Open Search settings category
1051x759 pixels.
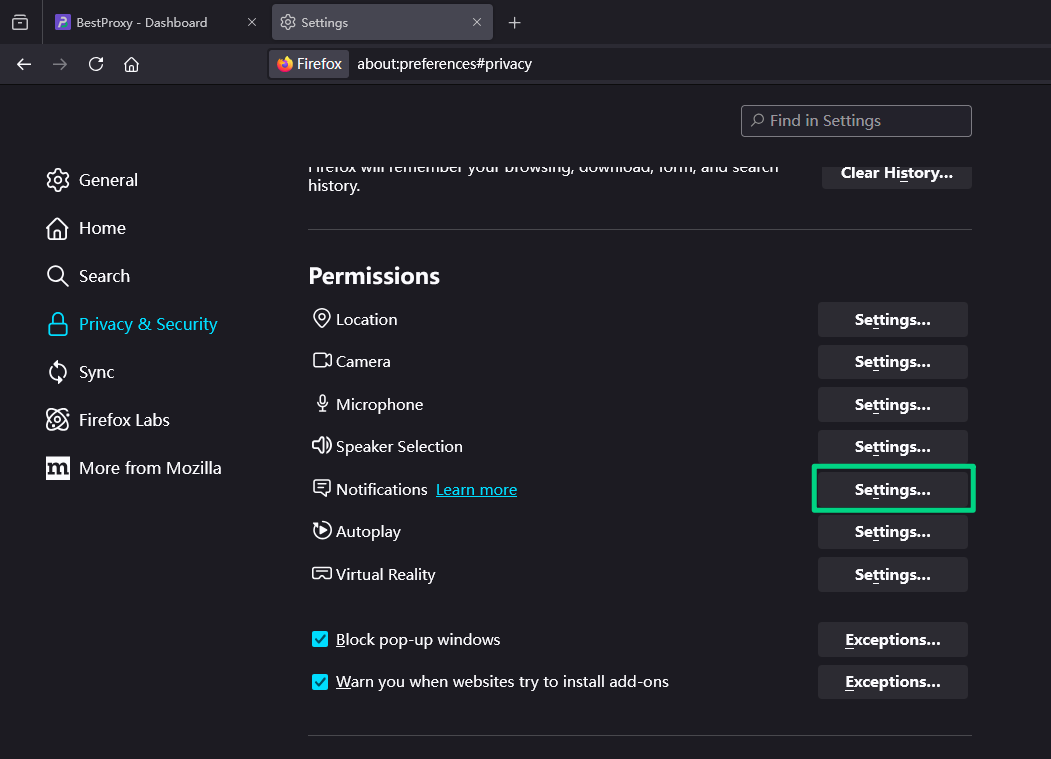pyautogui.click(x=88, y=276)
